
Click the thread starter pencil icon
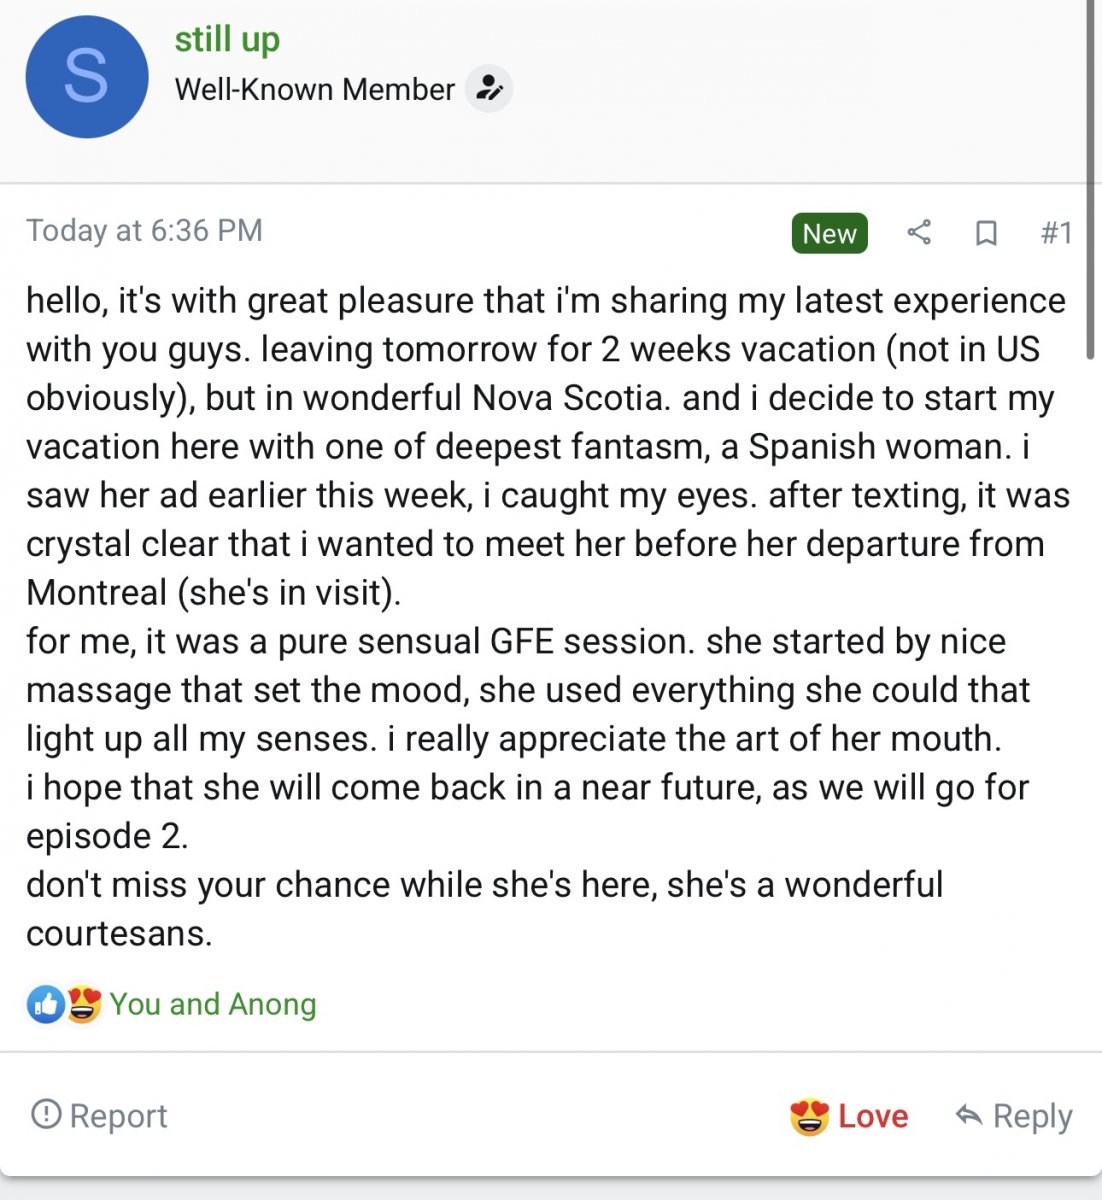coord(489,89)
